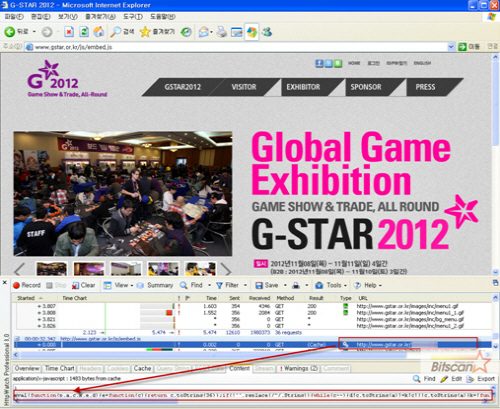
Task: Open the Mail icon dropdown arrow
Action: tap(212, 32)
